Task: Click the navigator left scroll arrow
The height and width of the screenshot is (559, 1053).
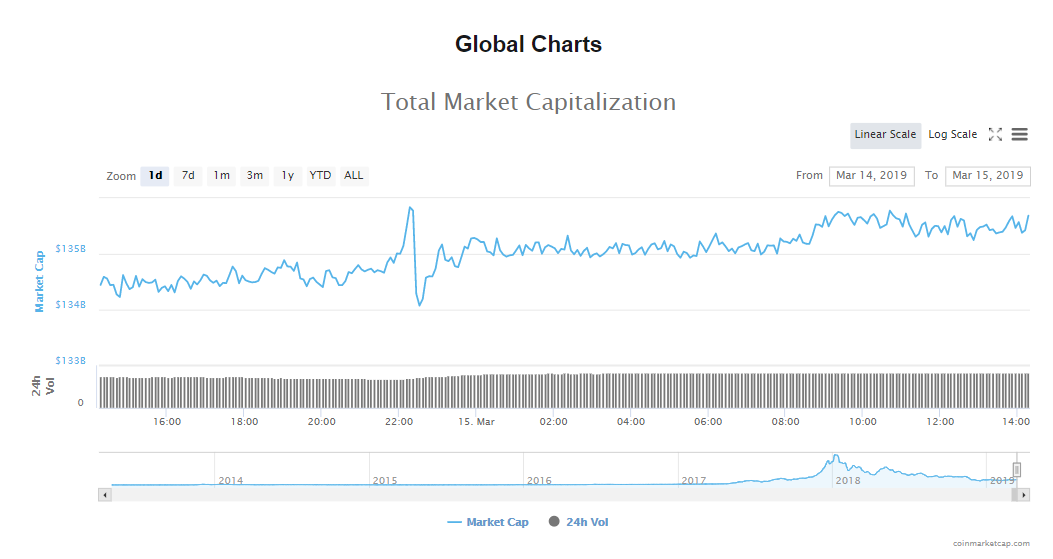Action: [x=104, y=495]
